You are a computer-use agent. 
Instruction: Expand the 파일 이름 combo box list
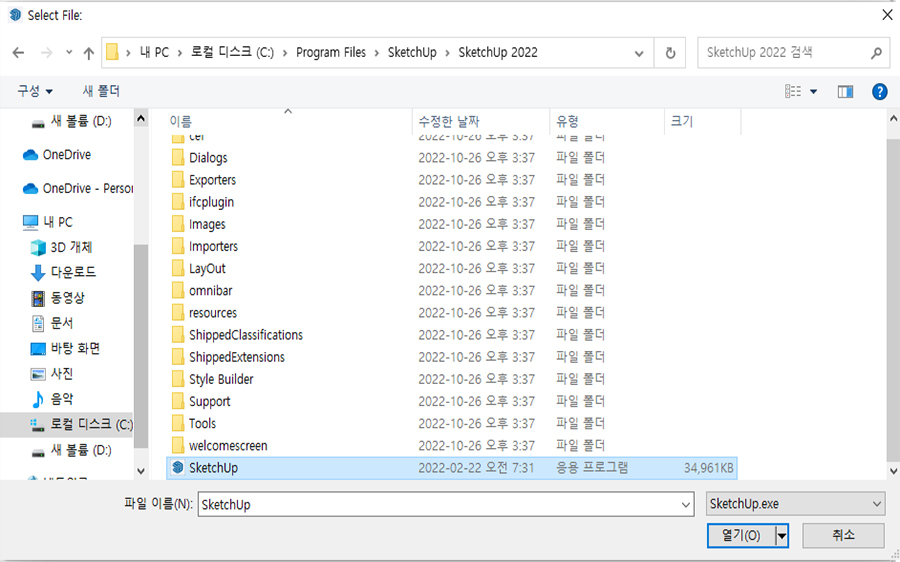coord(685,505)
